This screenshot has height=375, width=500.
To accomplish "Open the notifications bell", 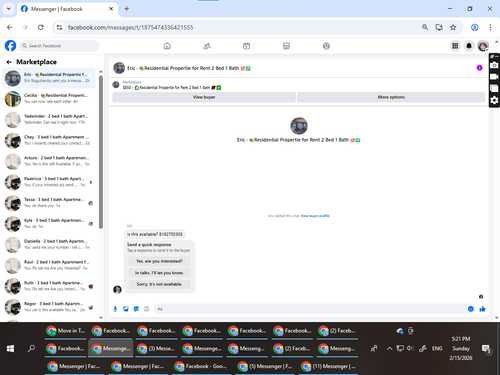I will click(469, 46).
